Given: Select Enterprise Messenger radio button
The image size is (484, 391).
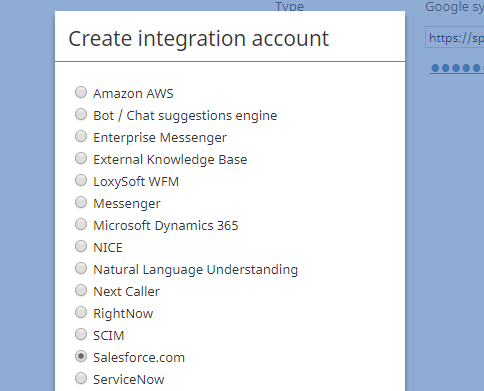Looking at the screenshot, I should 81,136.
